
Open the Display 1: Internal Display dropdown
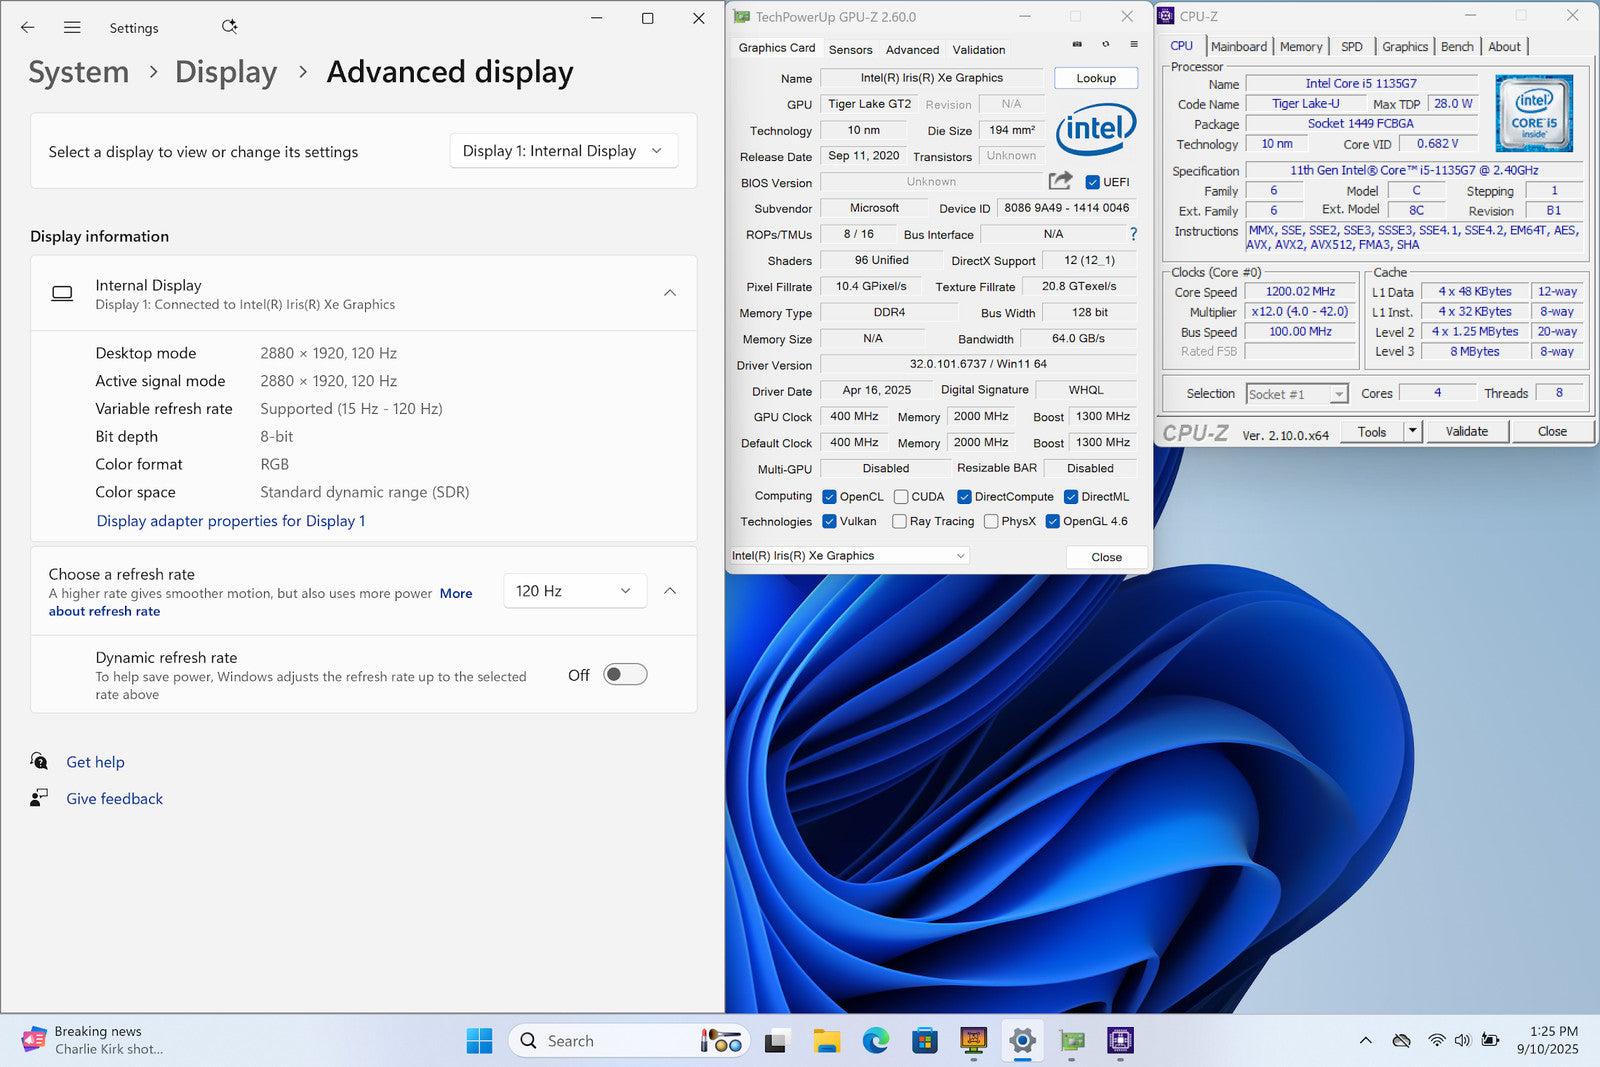[x=563, y=151]
